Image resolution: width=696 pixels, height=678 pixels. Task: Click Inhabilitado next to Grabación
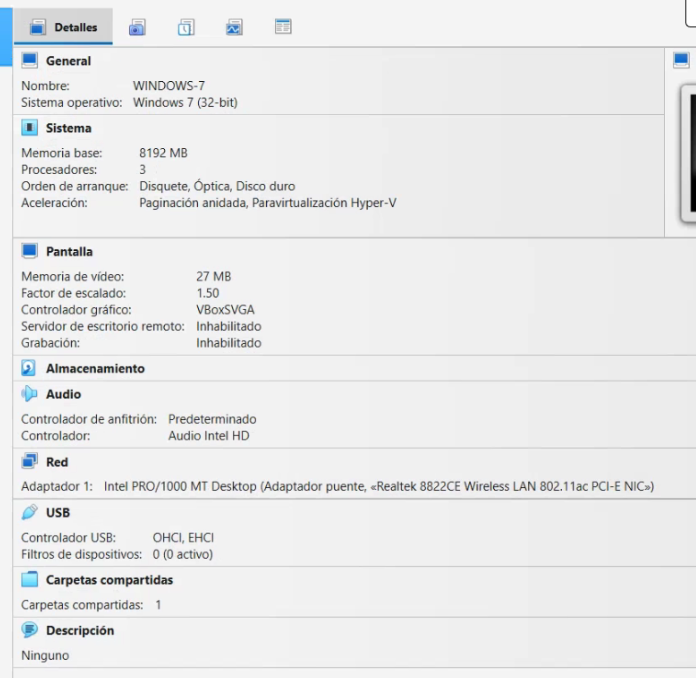coord(229,343)
